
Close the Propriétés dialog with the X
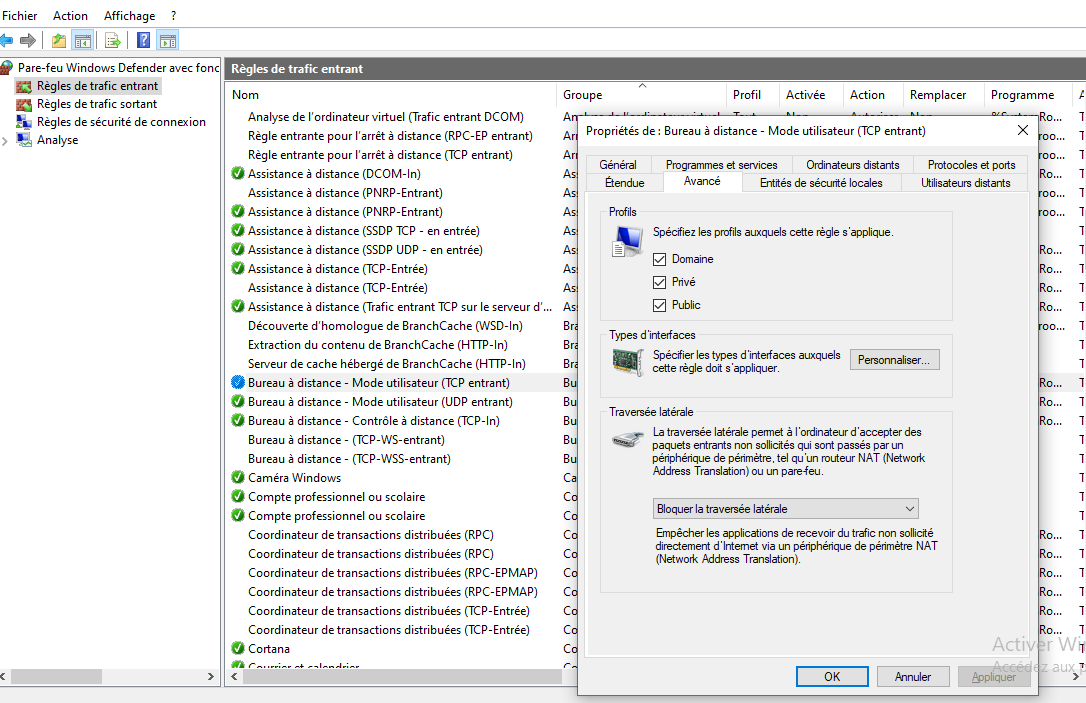pyautogui.click(x=1022, y=130)
